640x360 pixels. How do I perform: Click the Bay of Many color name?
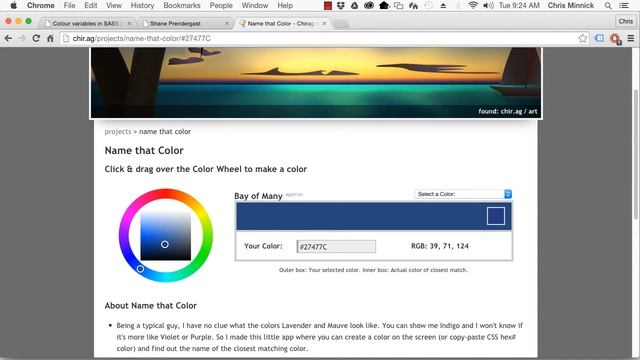258,196
